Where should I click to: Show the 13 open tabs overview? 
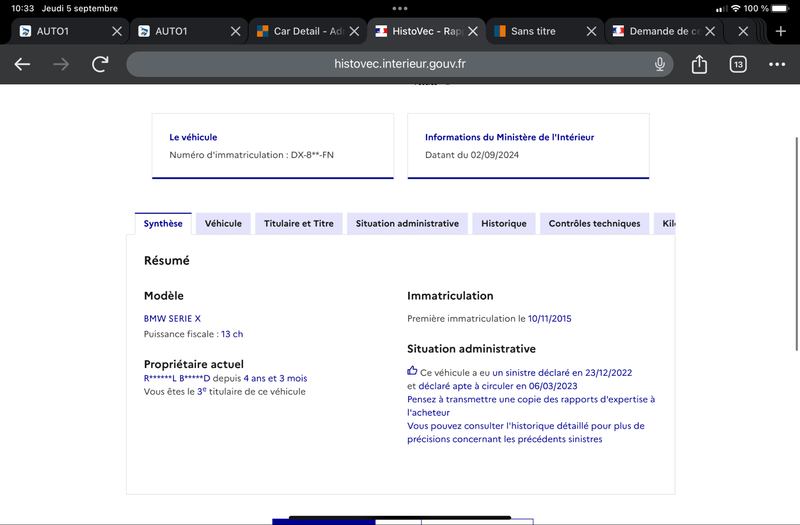[738, 64]
